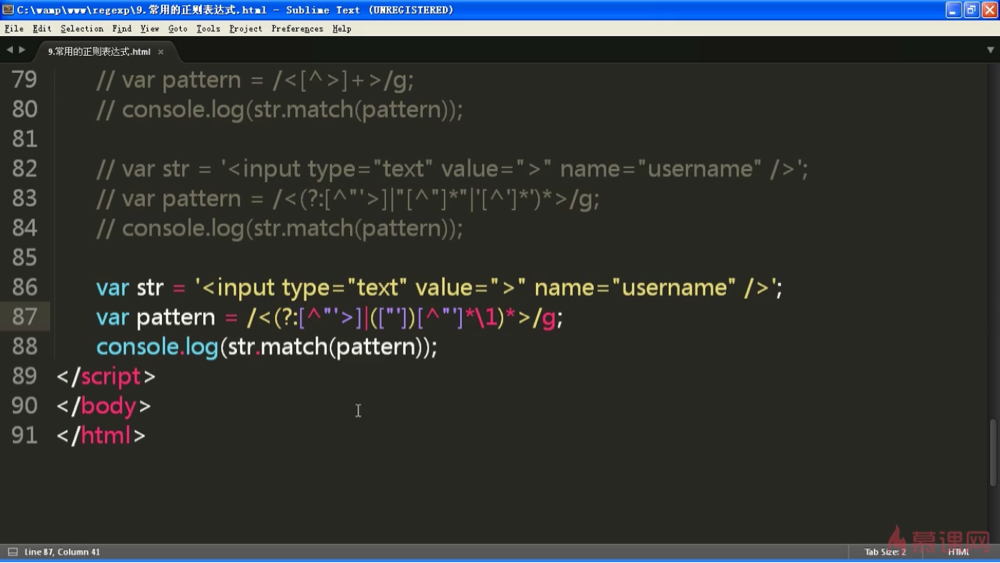Open the Help menu
Image resolution: width=1000 pixels, height=563 pixels.
342,29
